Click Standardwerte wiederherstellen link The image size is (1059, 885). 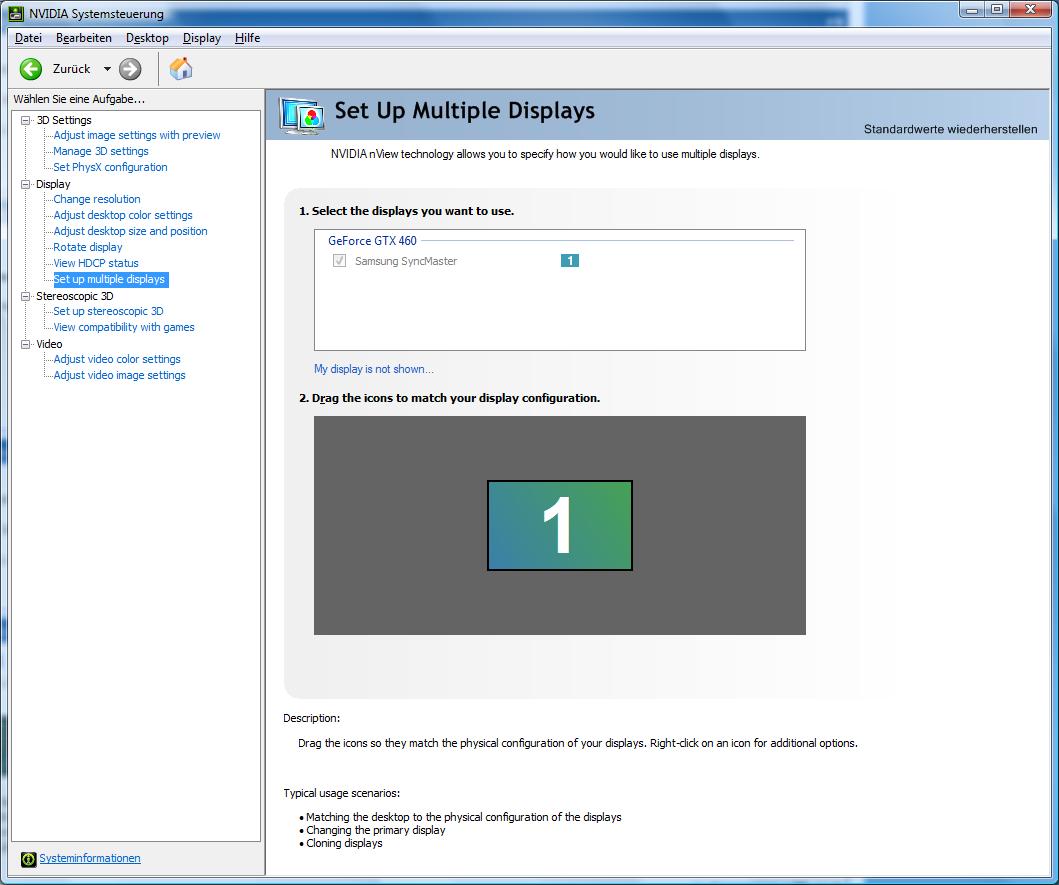coord(950,129)
